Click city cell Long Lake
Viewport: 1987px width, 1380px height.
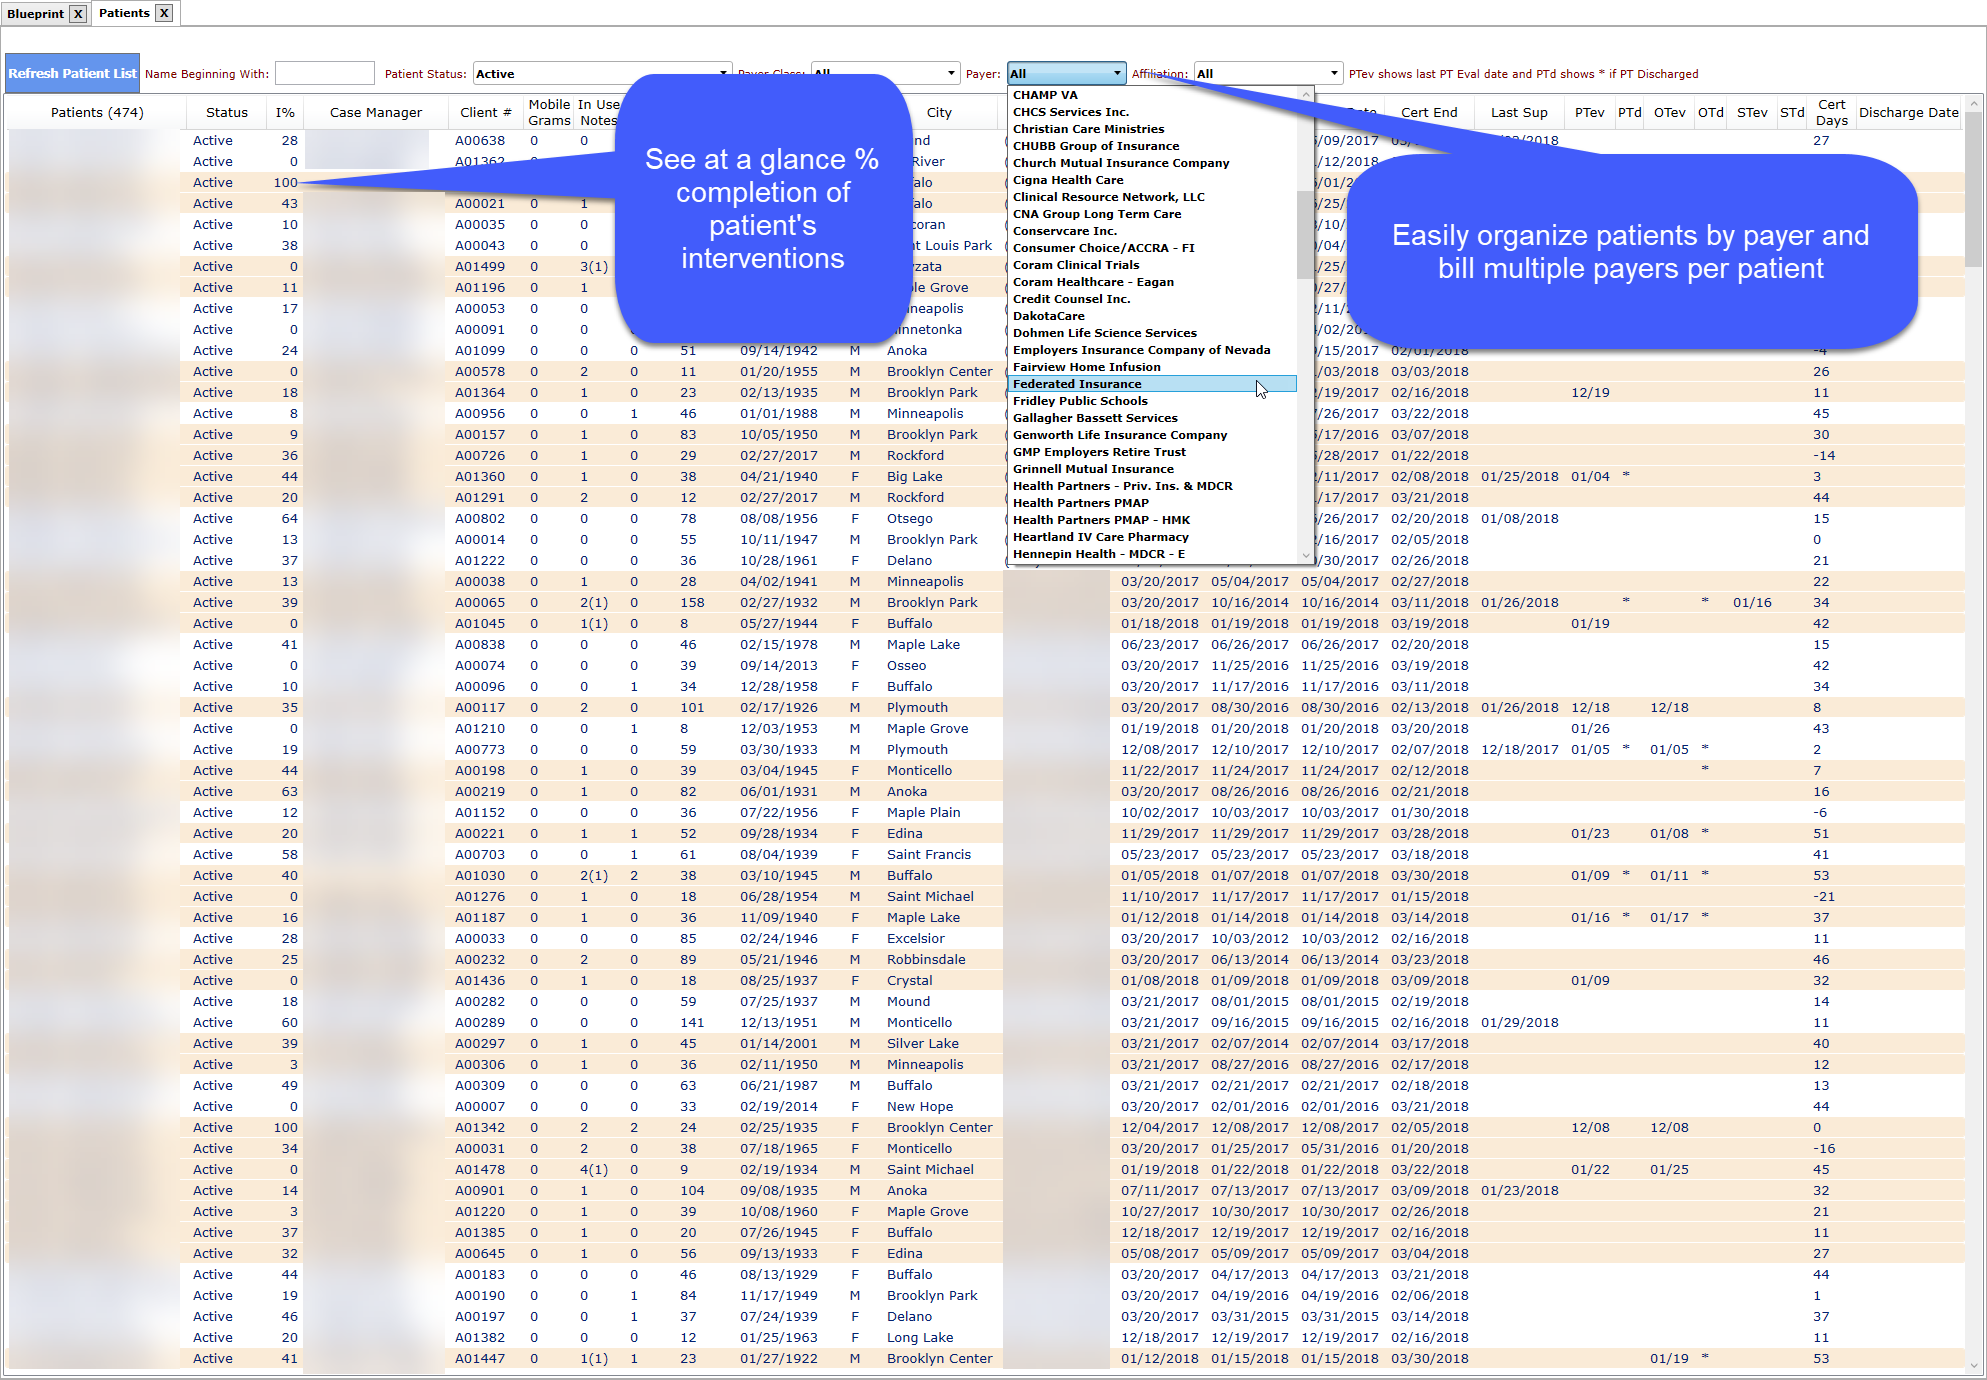tap(920, 1338)
